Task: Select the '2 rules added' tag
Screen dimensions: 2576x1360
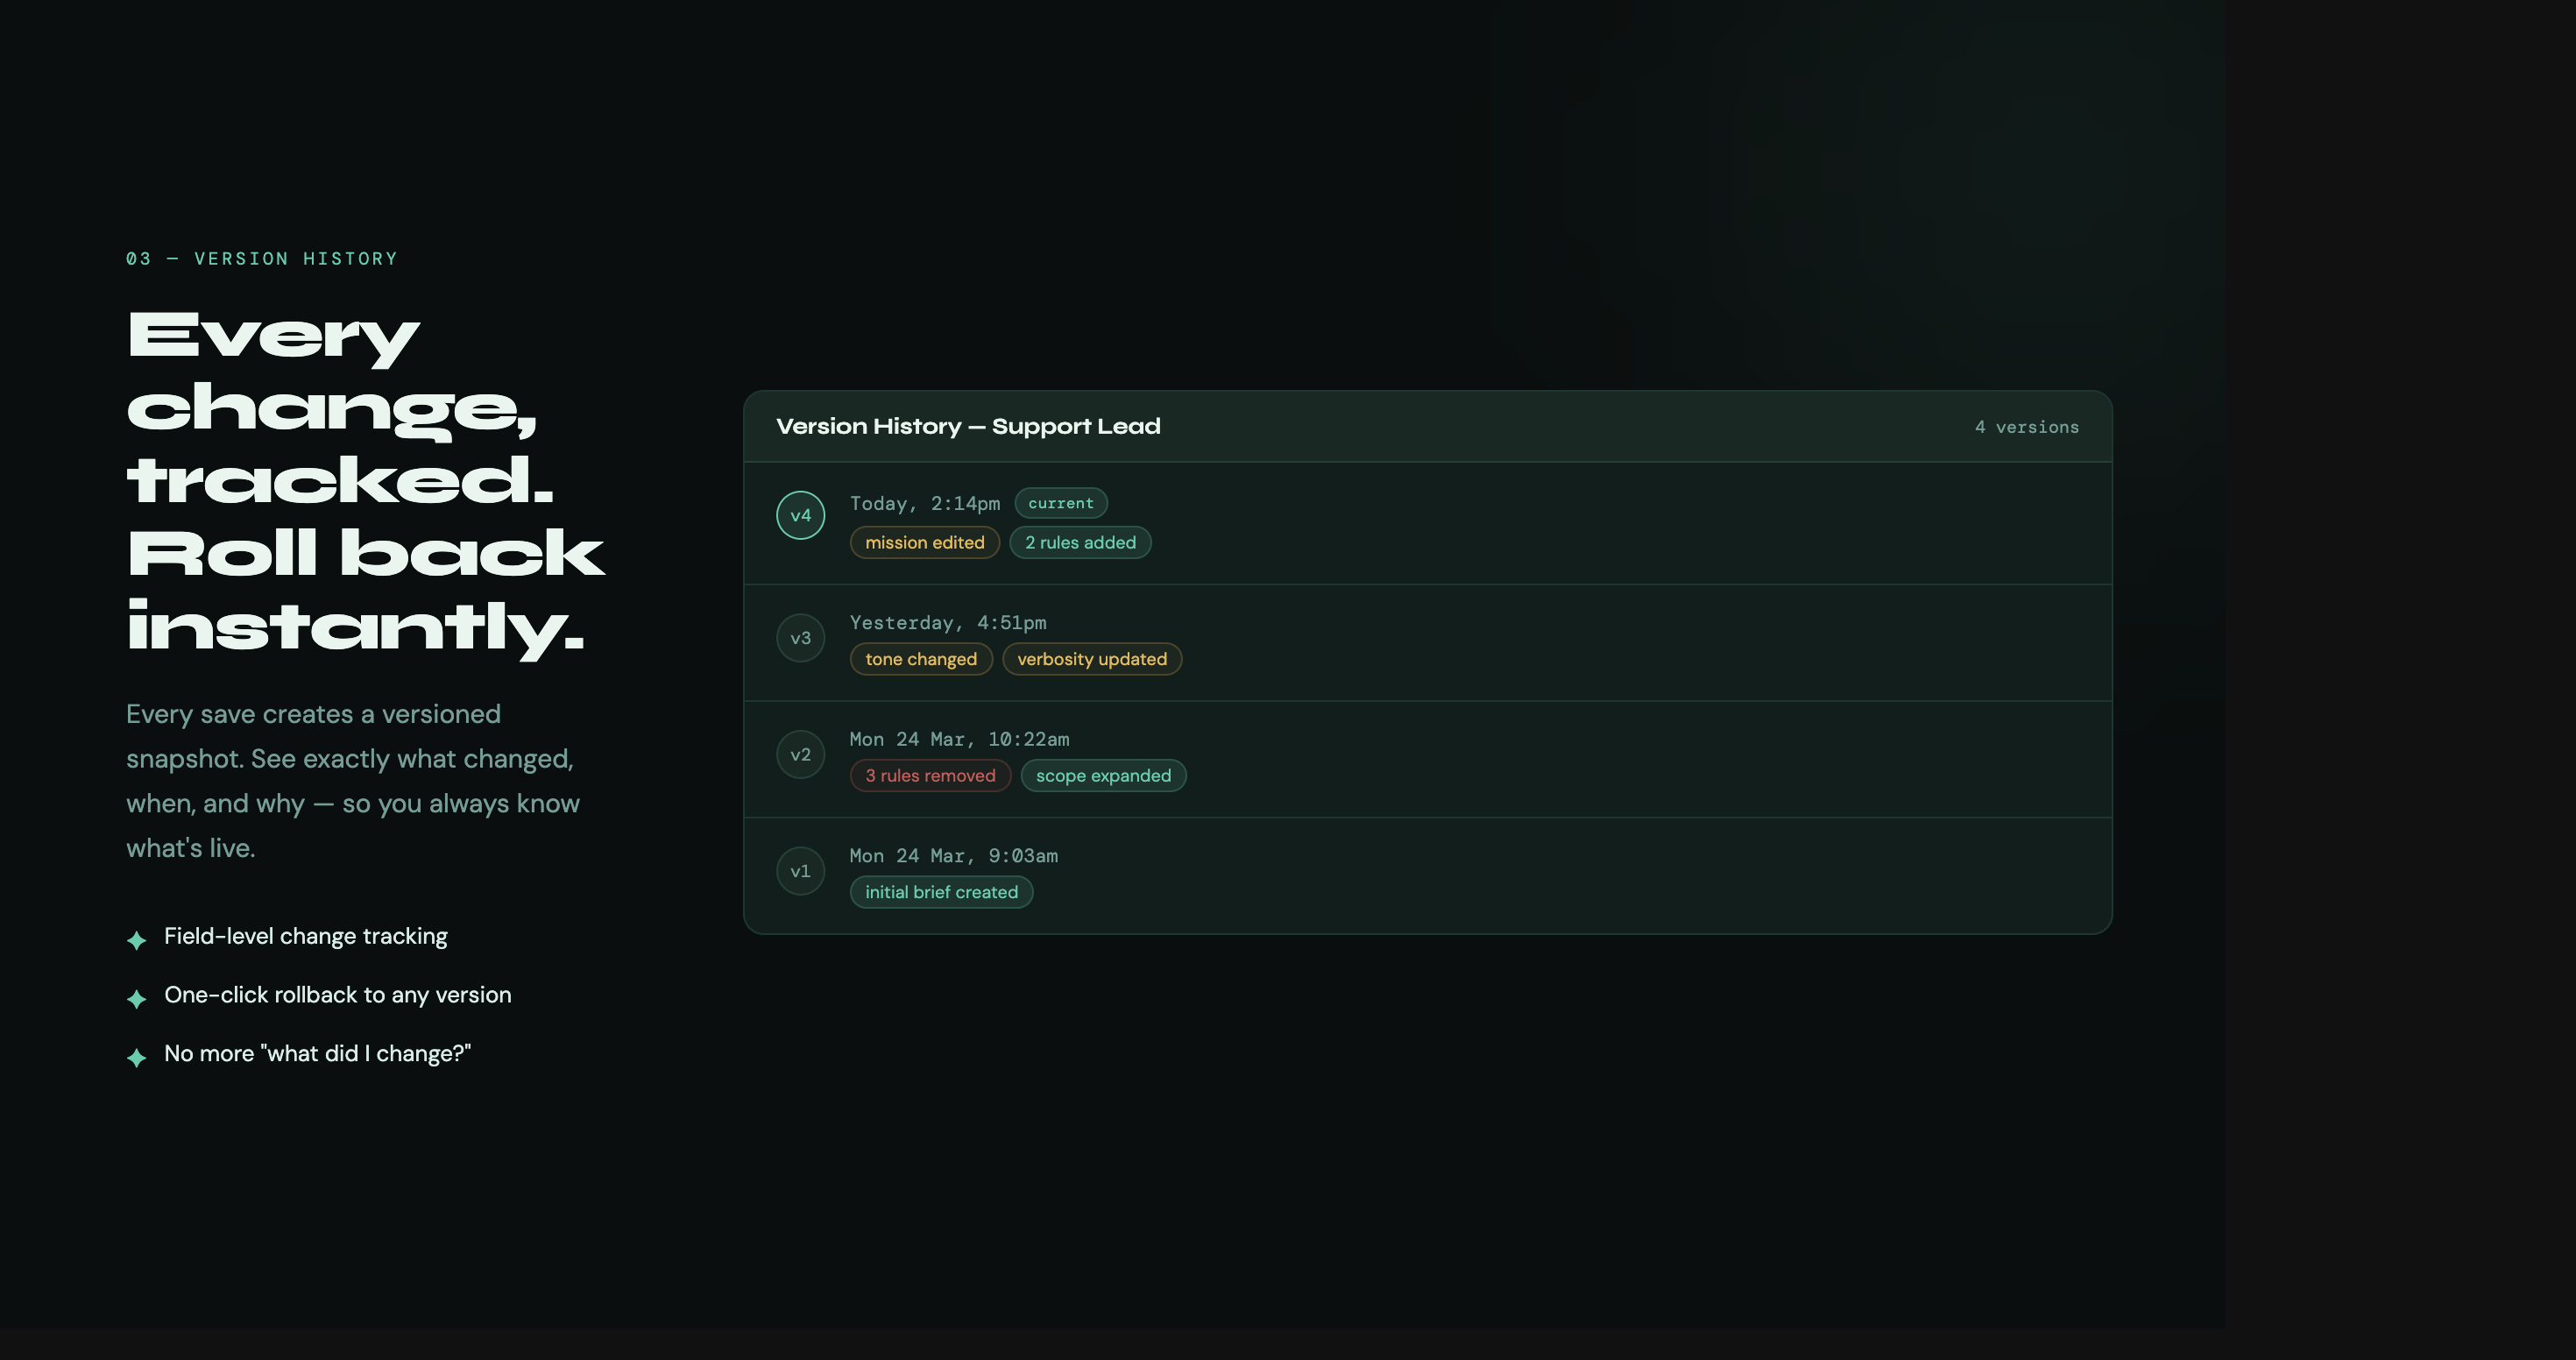Action: [1080, 542]
